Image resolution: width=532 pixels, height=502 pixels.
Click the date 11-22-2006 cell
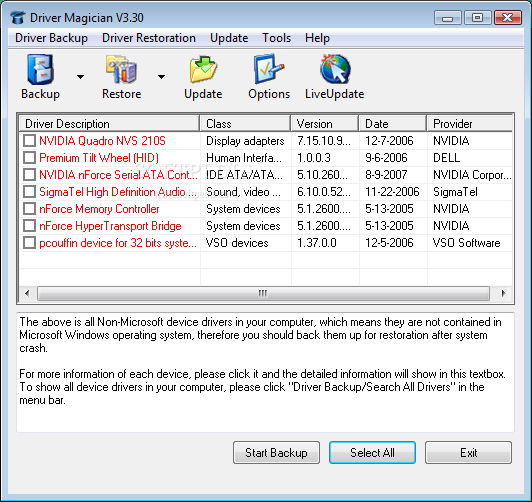coord(392,192)
